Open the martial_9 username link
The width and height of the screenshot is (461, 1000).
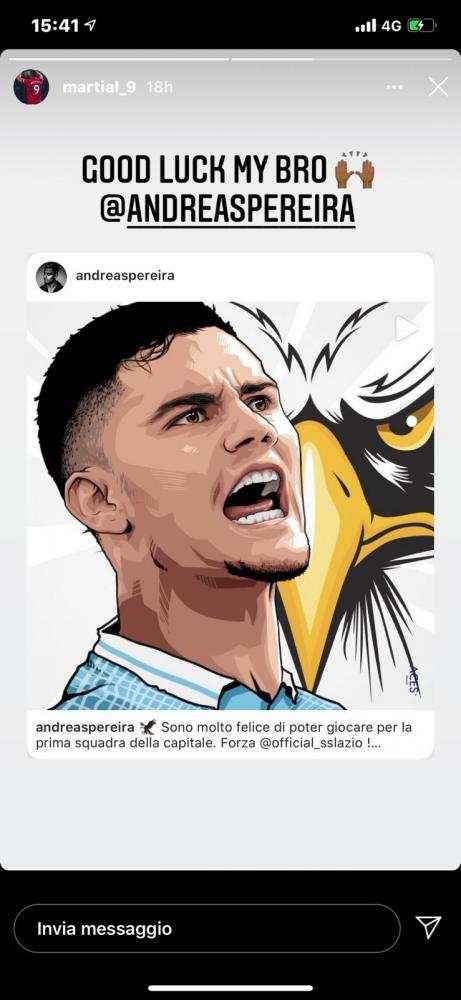(x=99, y=87)
